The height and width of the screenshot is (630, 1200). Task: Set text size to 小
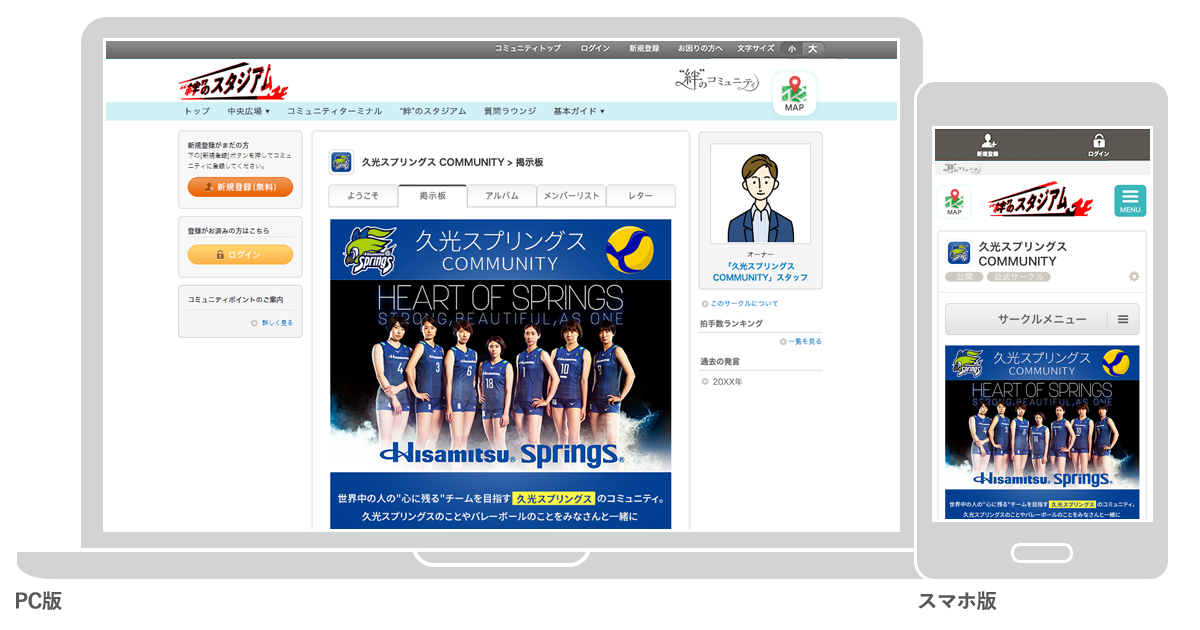coord(791,48)
